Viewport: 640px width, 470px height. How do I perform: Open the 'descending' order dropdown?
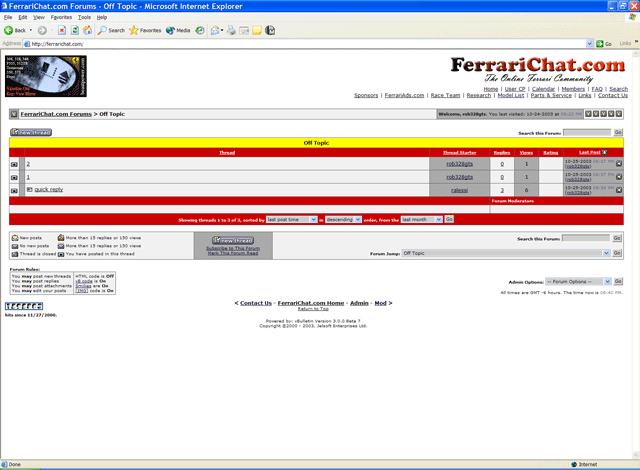point(343,219)
